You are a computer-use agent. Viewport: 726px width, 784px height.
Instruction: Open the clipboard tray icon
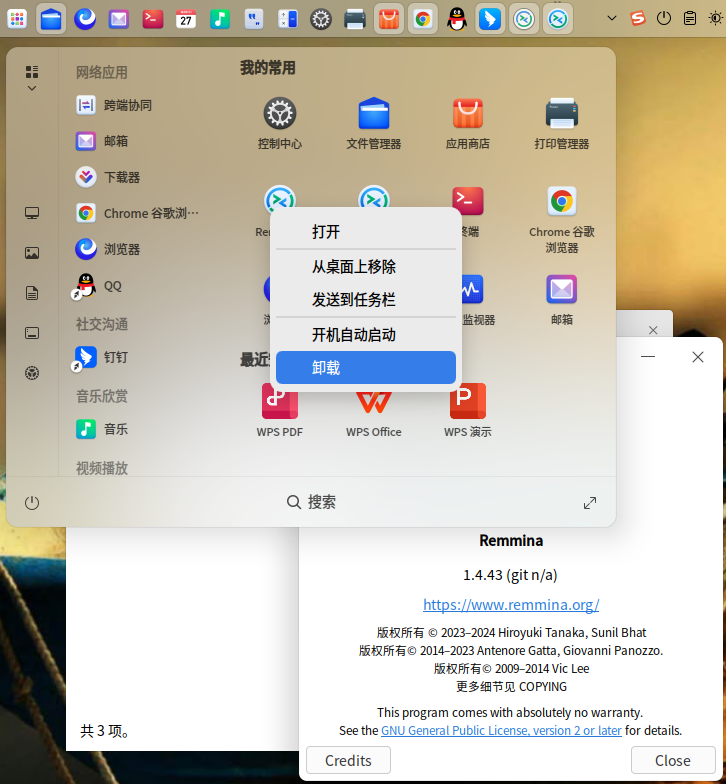(x=690, y=19)
